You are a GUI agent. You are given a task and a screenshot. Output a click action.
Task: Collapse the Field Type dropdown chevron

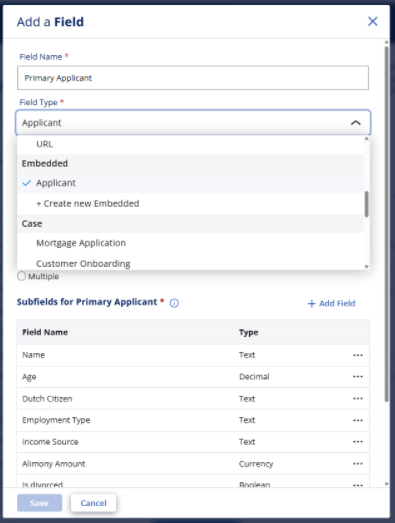tap(356, 123)
